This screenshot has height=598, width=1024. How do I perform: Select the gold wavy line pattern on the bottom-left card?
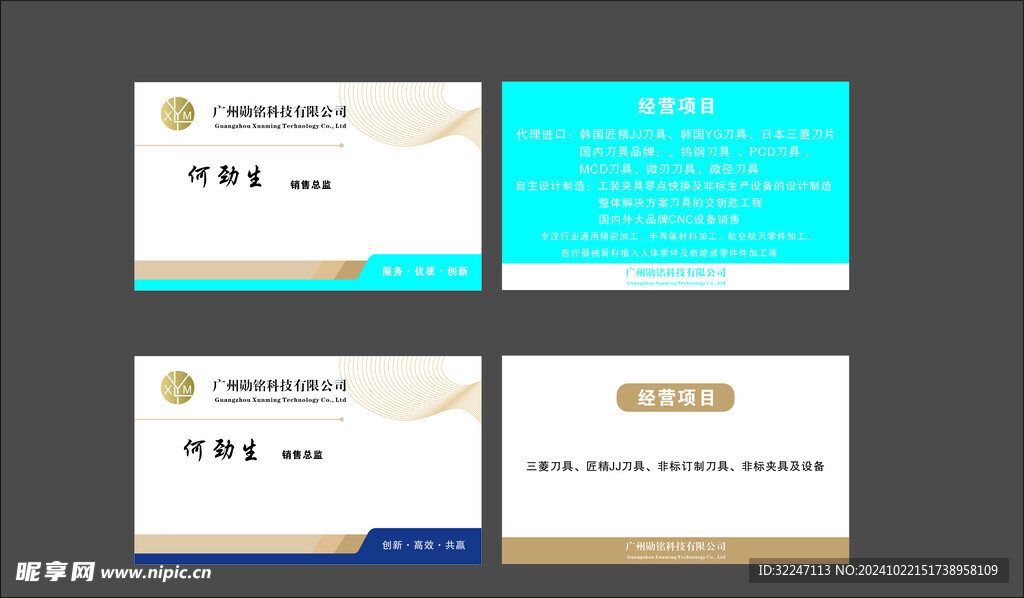pyautogui.click(x=420, y=390)
